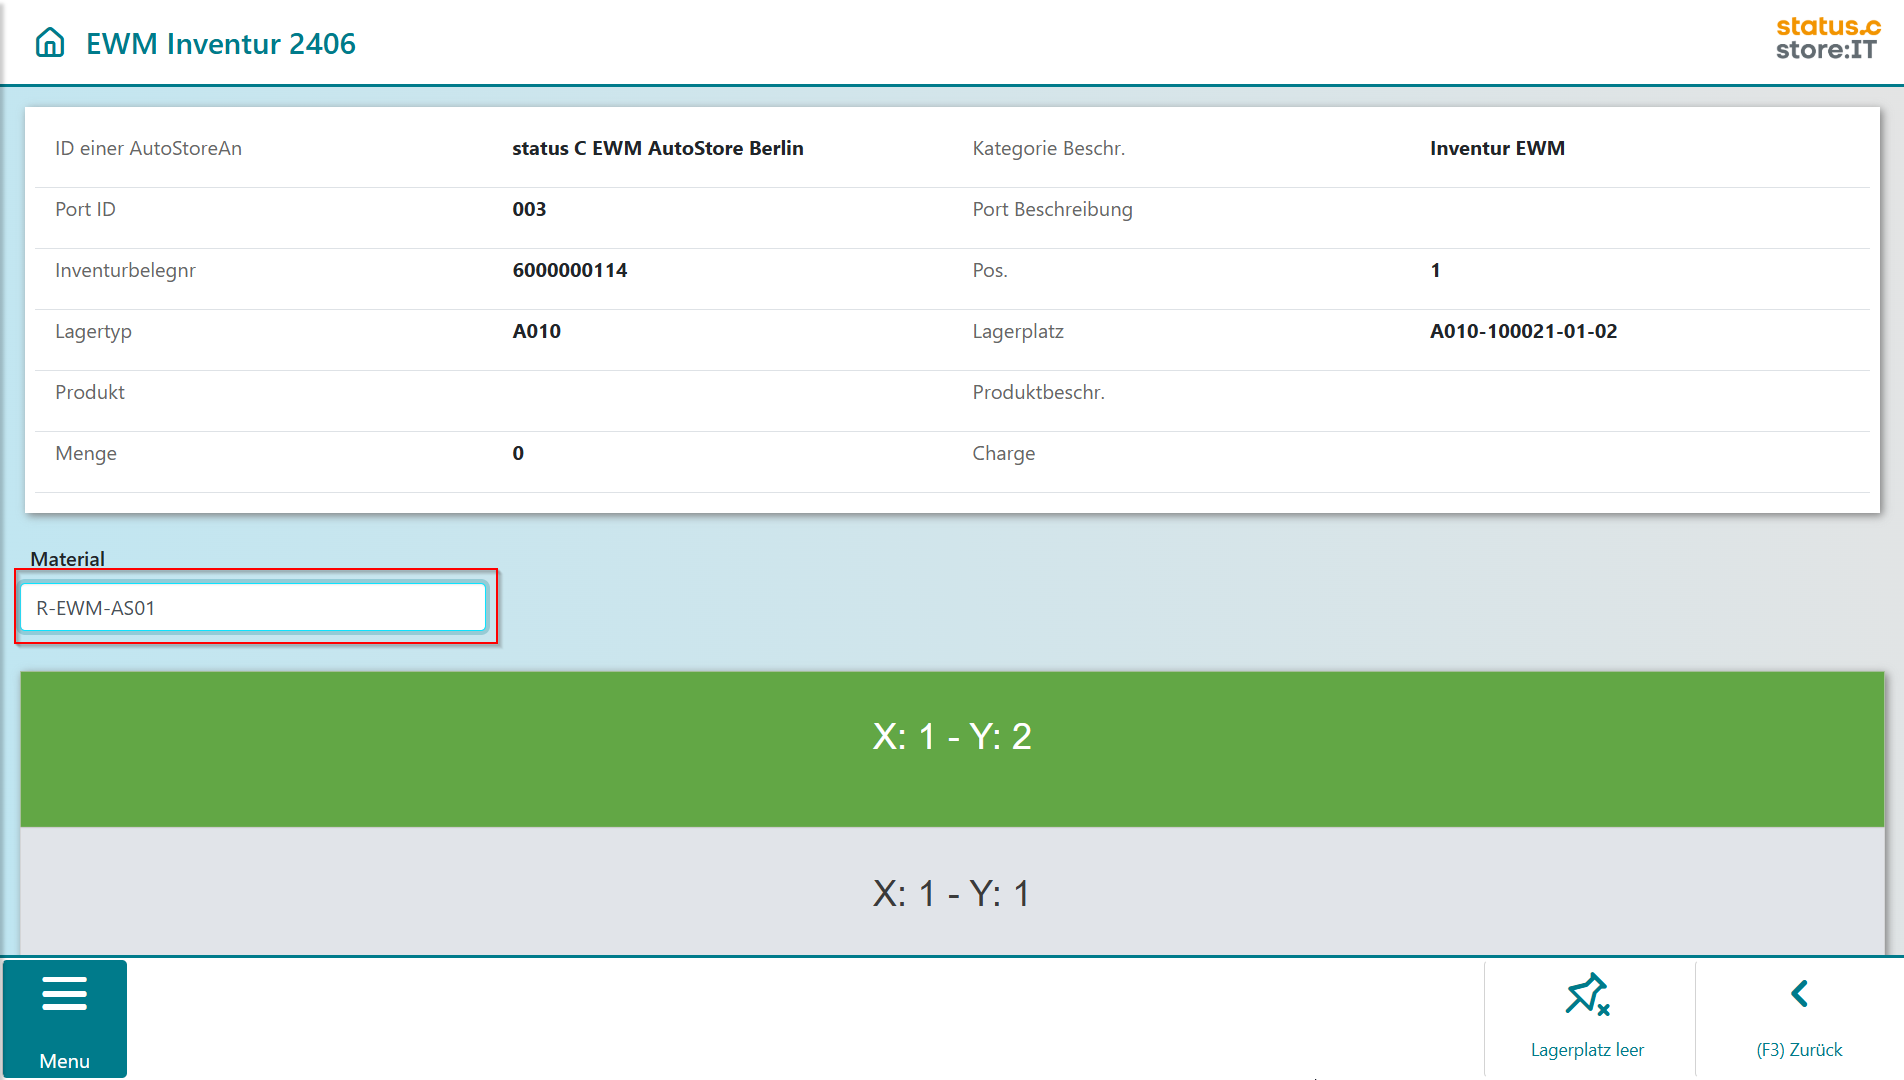Click the EWM Inventur 2406 title
This screenshot has width=1904, height=1080.
[221, 44]
